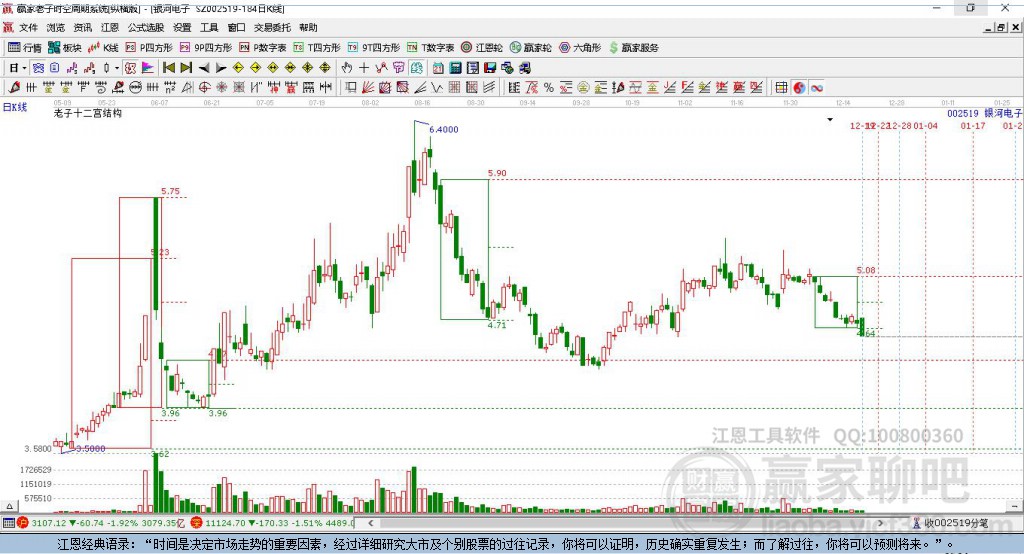Click the yin-yang taiji icon
The height and width of the screenshot is (554, 1024).
click(x=799, y=88)
